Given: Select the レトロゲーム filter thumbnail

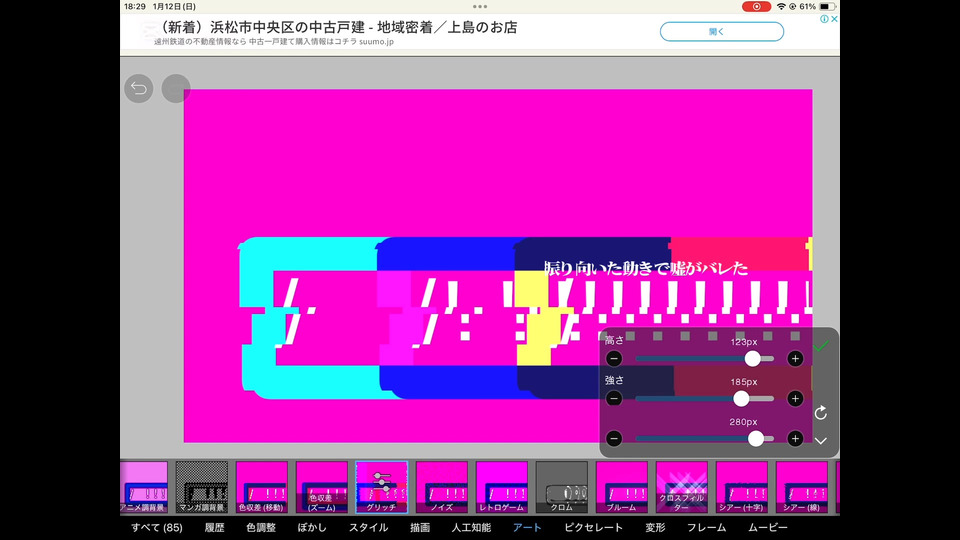Looking at the screenshot, I should pyautogui.click(x=502, y=487).
